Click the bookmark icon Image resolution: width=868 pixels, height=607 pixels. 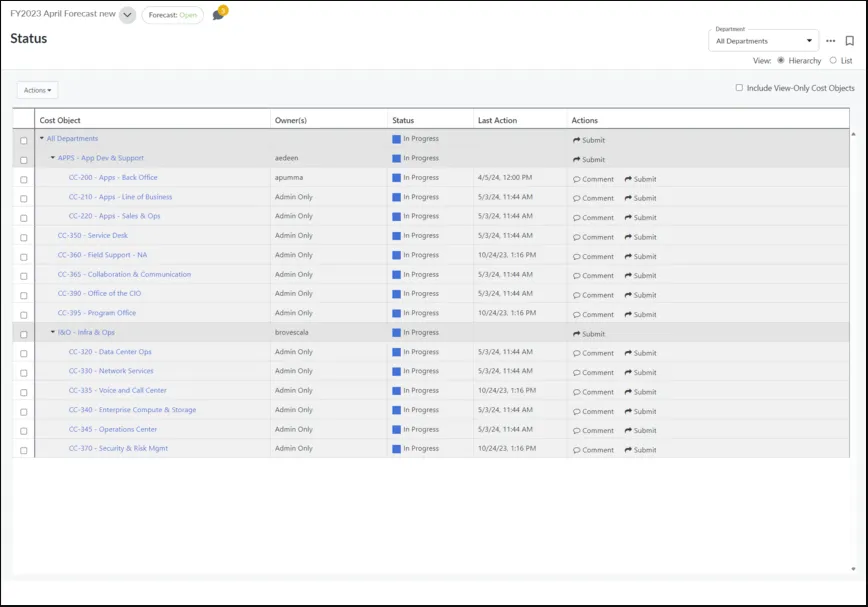[849, 41]
